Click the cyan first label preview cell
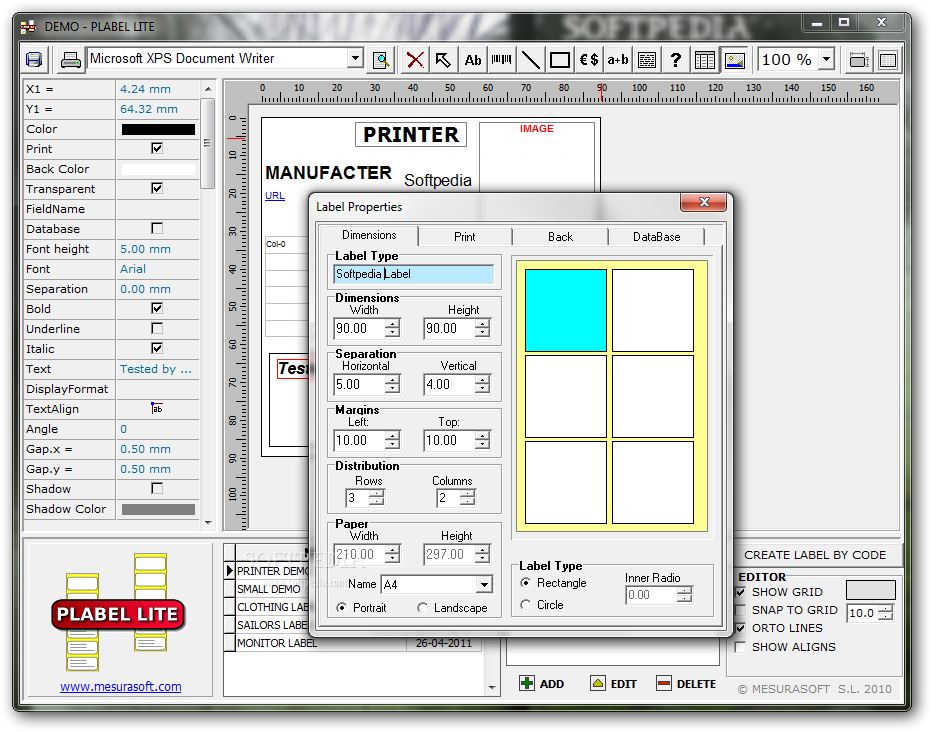 566,310
